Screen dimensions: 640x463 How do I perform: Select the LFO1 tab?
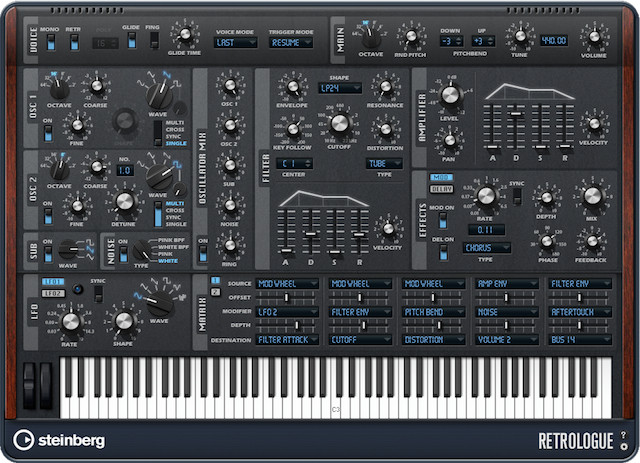[x=53, y=282]
